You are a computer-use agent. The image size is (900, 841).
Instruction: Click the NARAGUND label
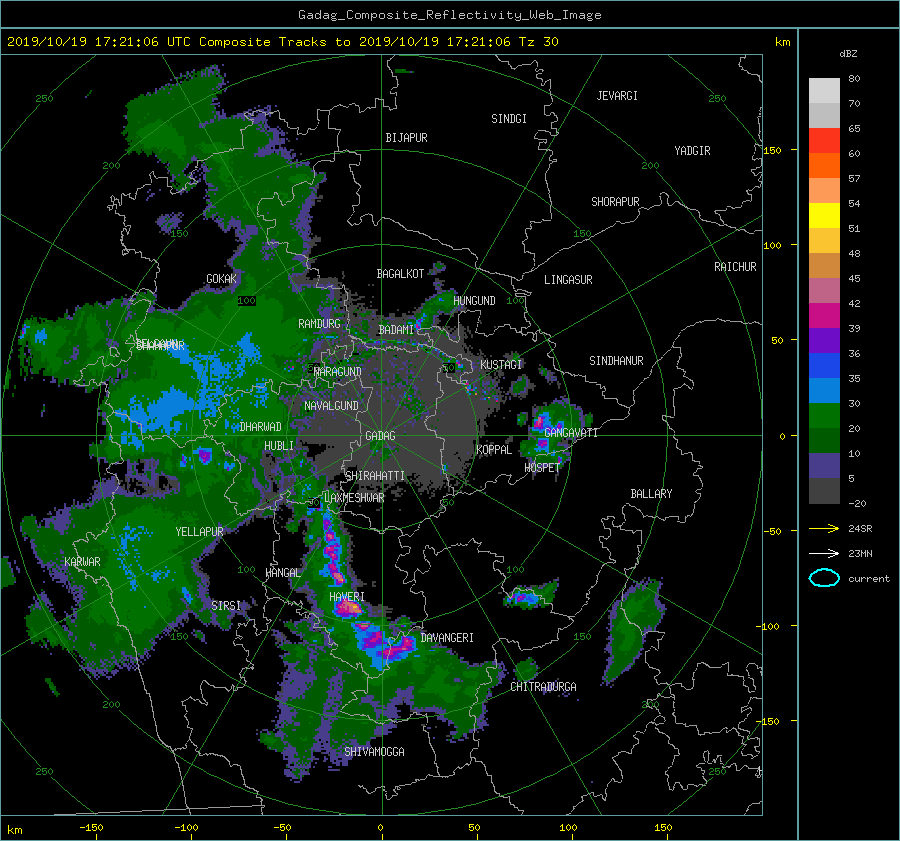point(338,372)
